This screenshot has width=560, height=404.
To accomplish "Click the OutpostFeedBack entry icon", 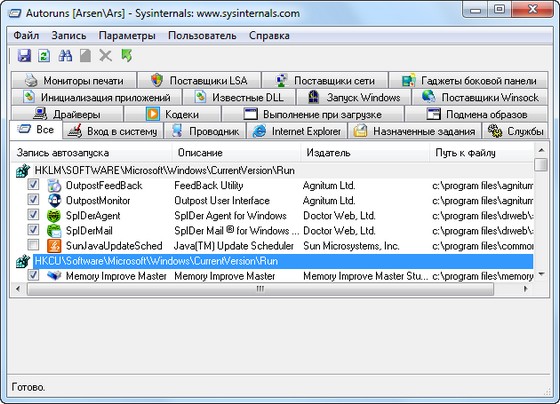I will point(54,185).
